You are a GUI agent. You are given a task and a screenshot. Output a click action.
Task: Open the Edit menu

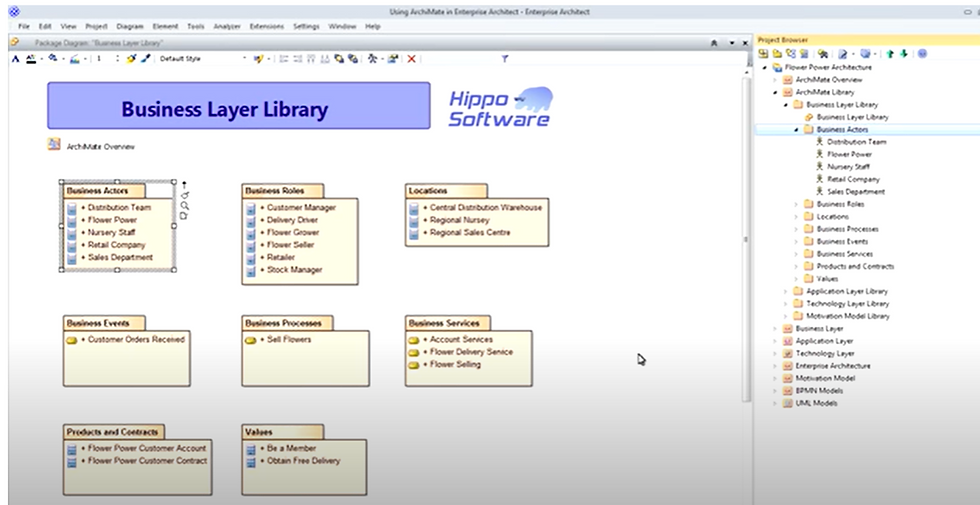(x=45, y=26)
